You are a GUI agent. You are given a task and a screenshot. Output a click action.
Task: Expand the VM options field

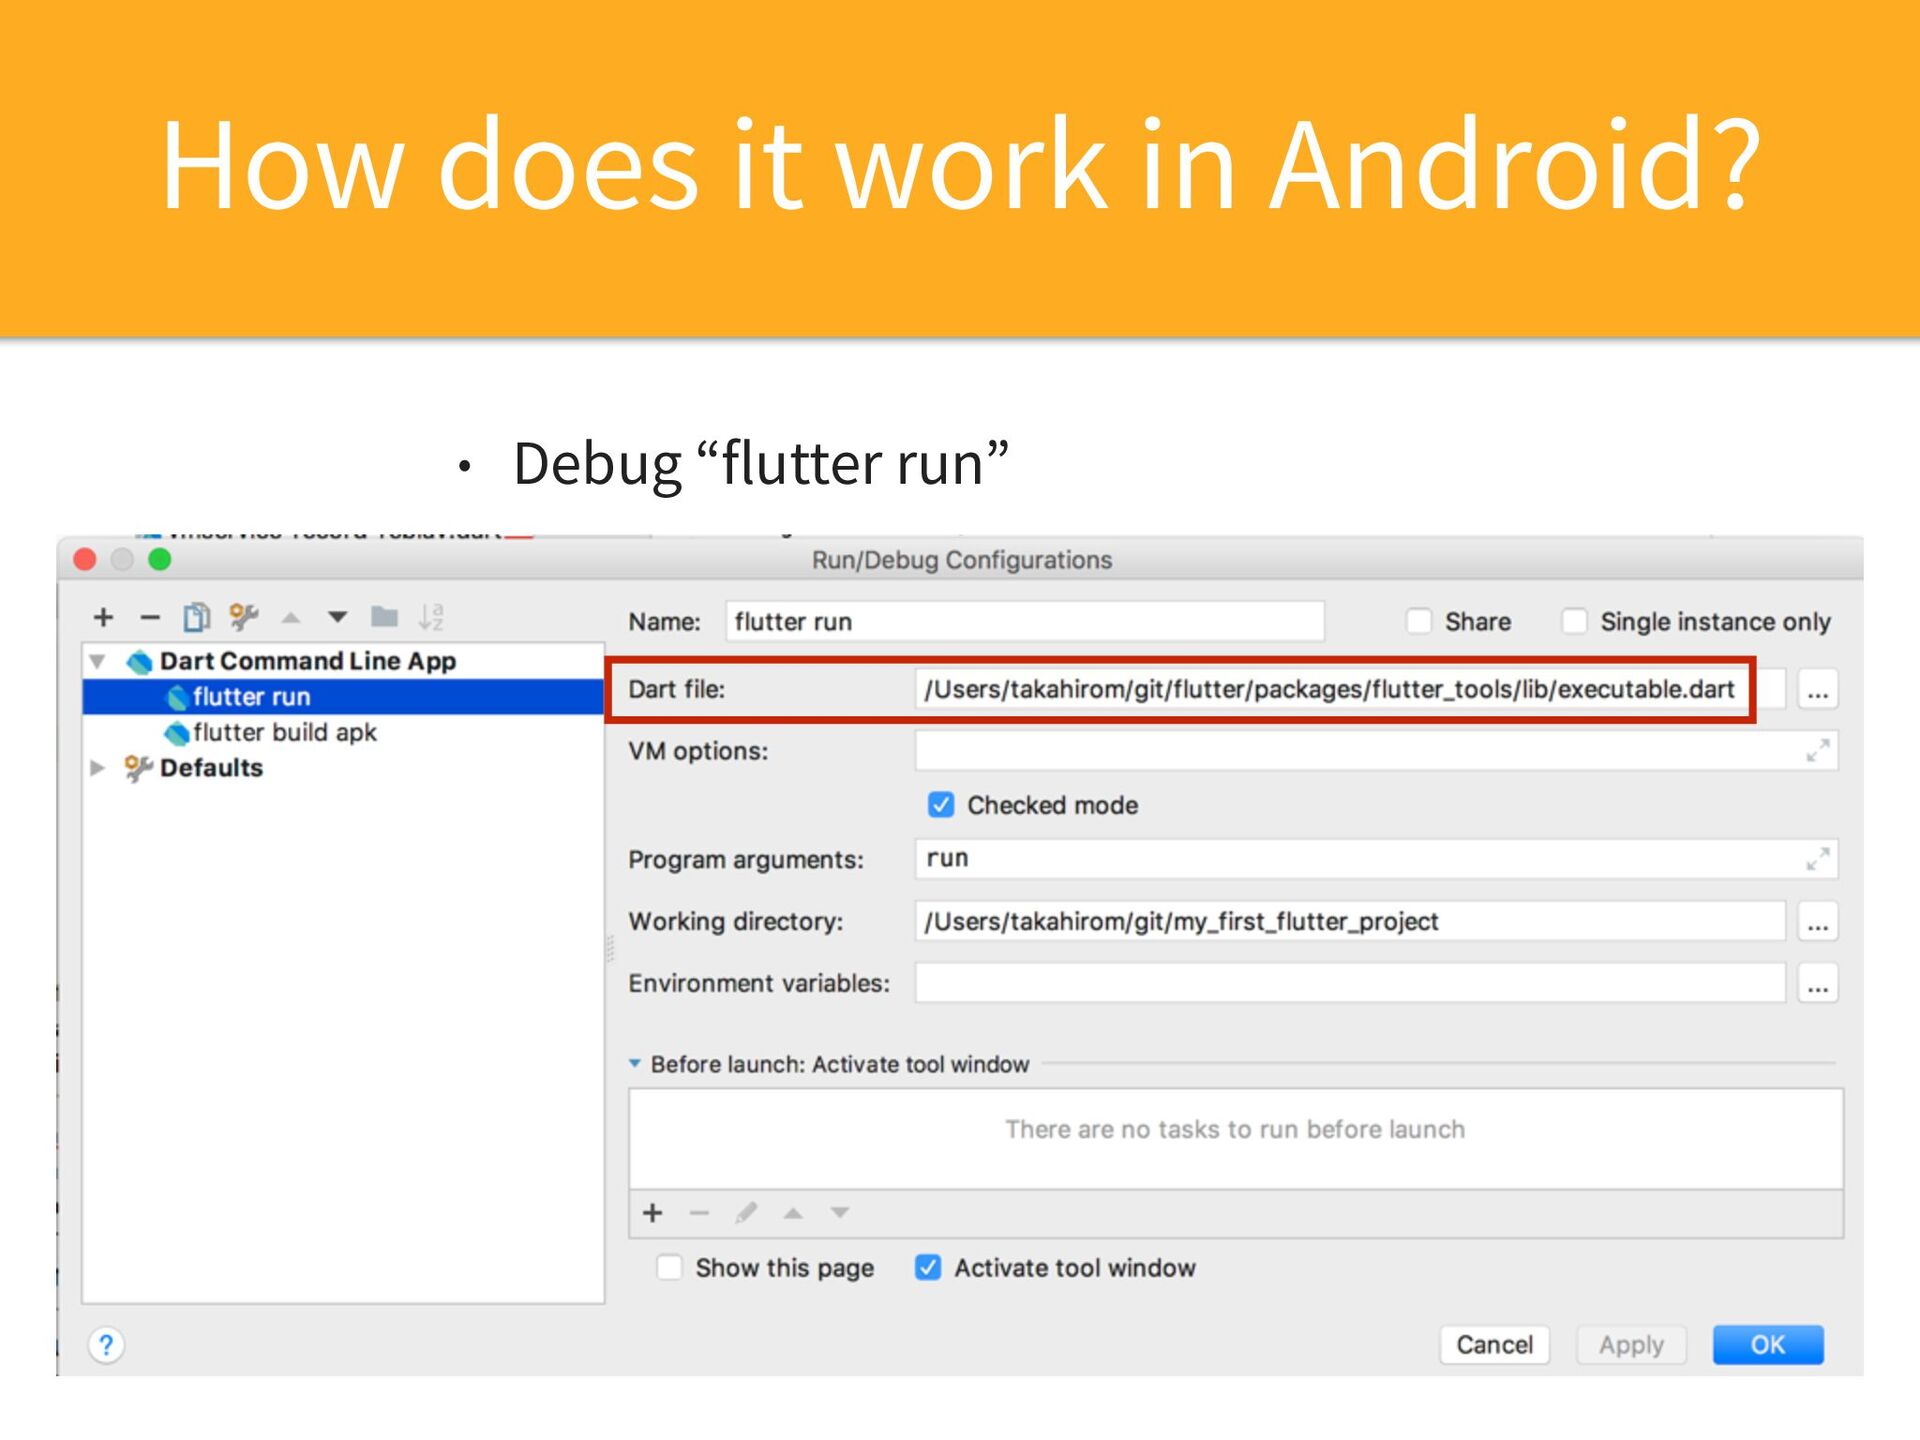pos(1817,751)
